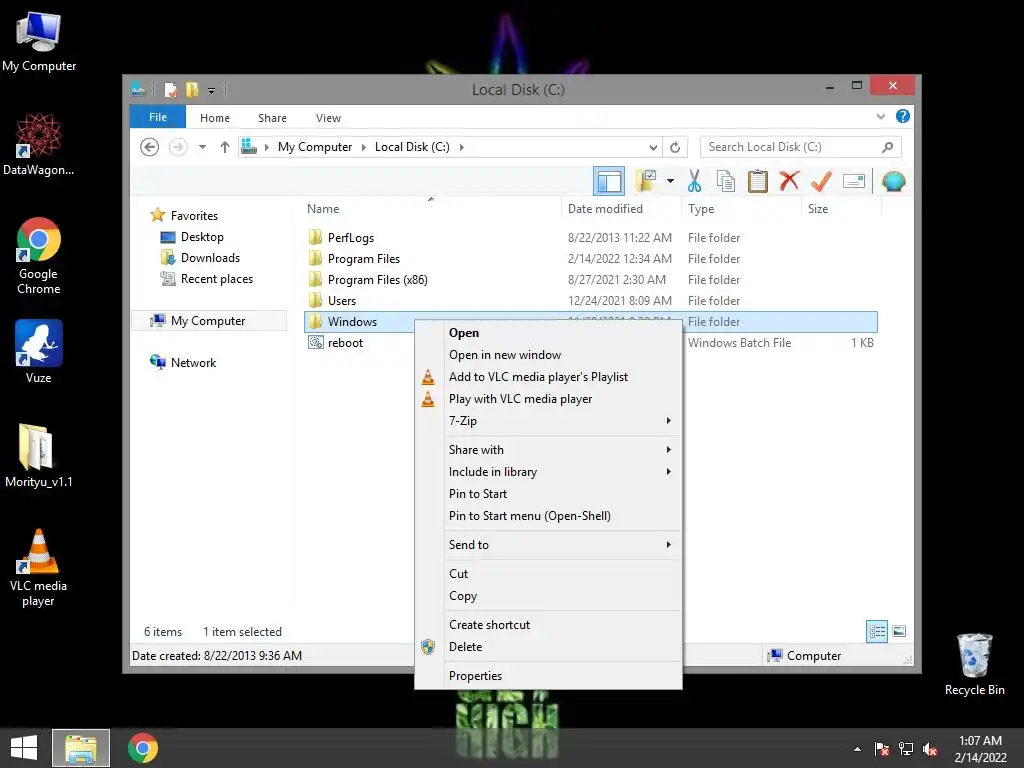1024x768 pixels.
Task: Click Google Chrome on the taskbar
Action: tap(143, 748)
